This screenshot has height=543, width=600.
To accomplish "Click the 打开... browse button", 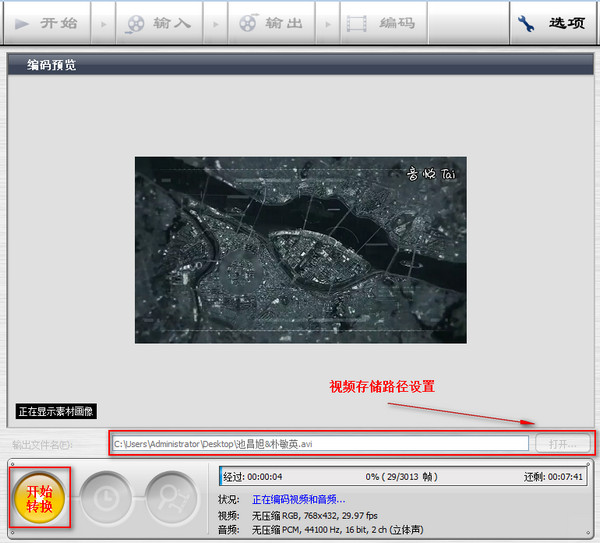I will 562,444.
